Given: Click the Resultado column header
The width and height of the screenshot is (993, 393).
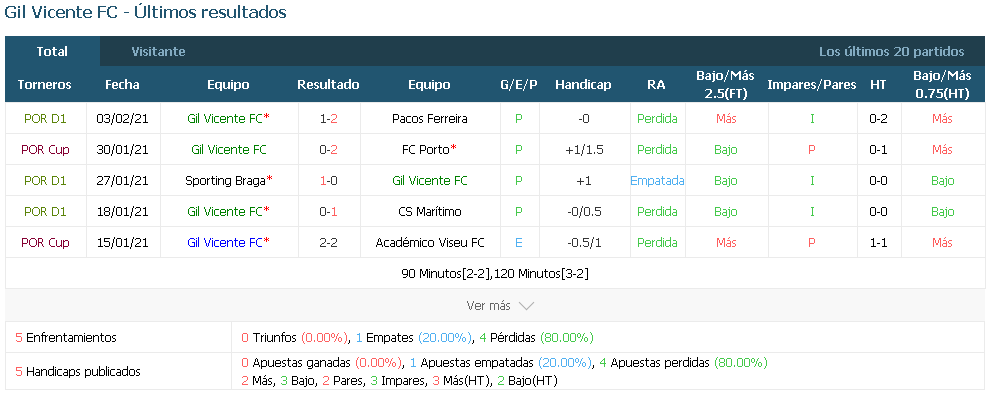Looking at the screenshot, I should point(328,85).
